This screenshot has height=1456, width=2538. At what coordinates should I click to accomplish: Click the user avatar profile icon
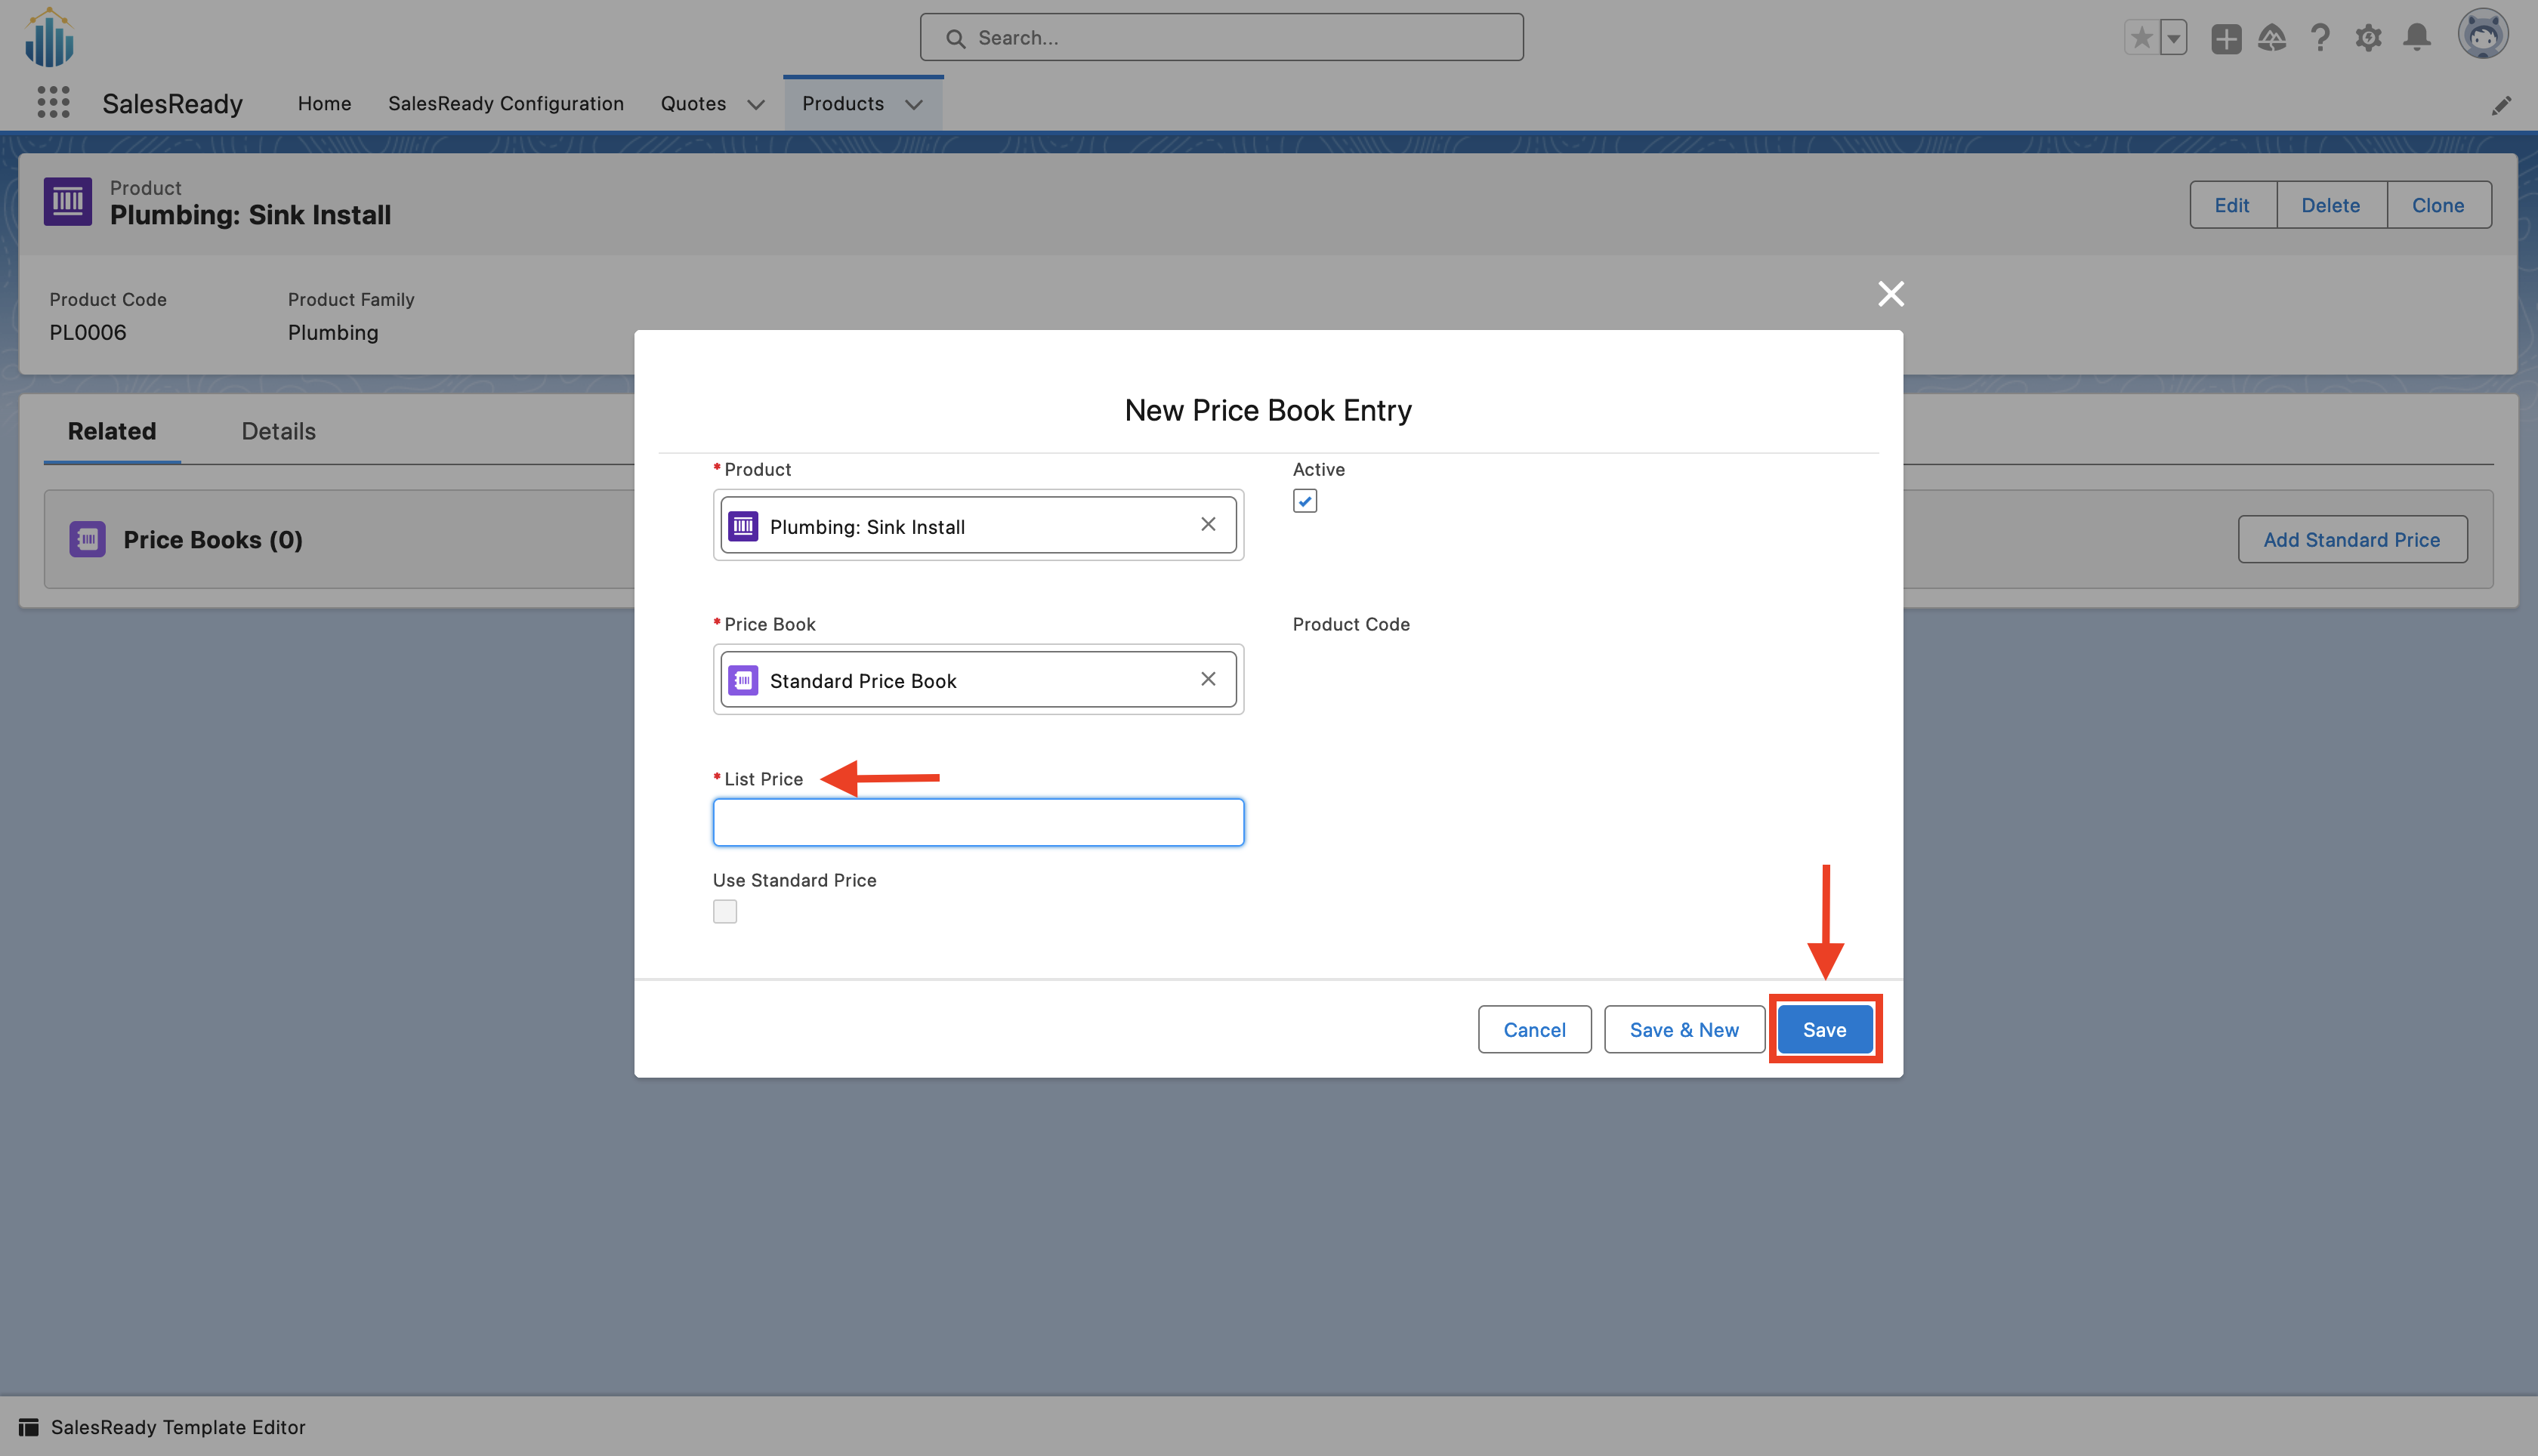2483,35
